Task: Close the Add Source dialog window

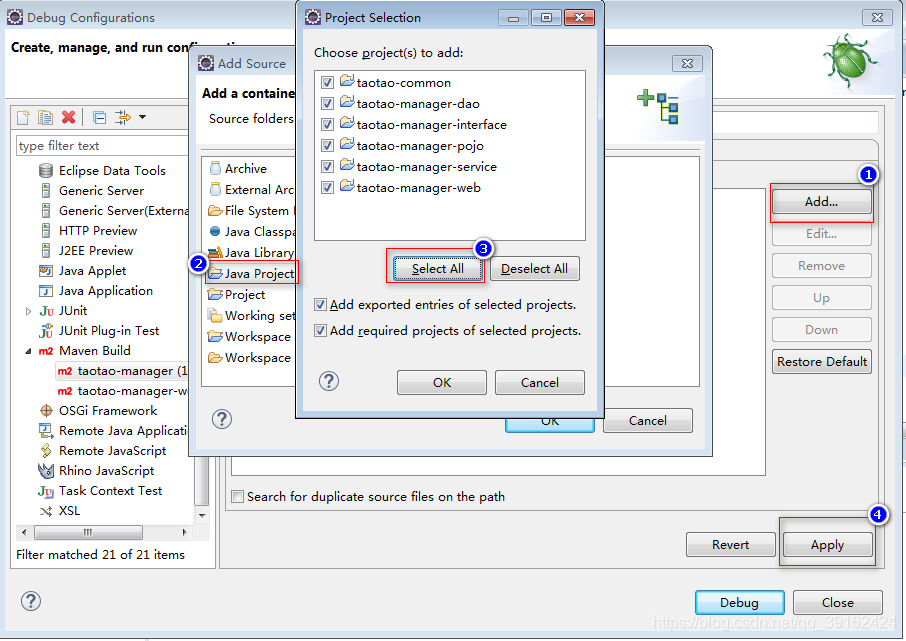Action: pos(688,64)
